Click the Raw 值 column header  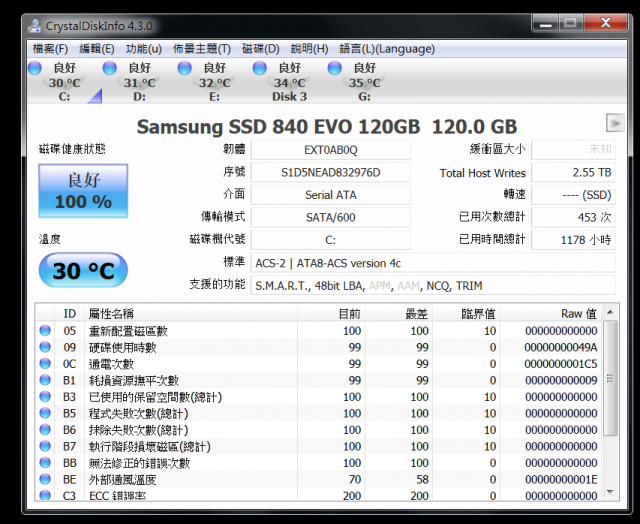[551, 313]
